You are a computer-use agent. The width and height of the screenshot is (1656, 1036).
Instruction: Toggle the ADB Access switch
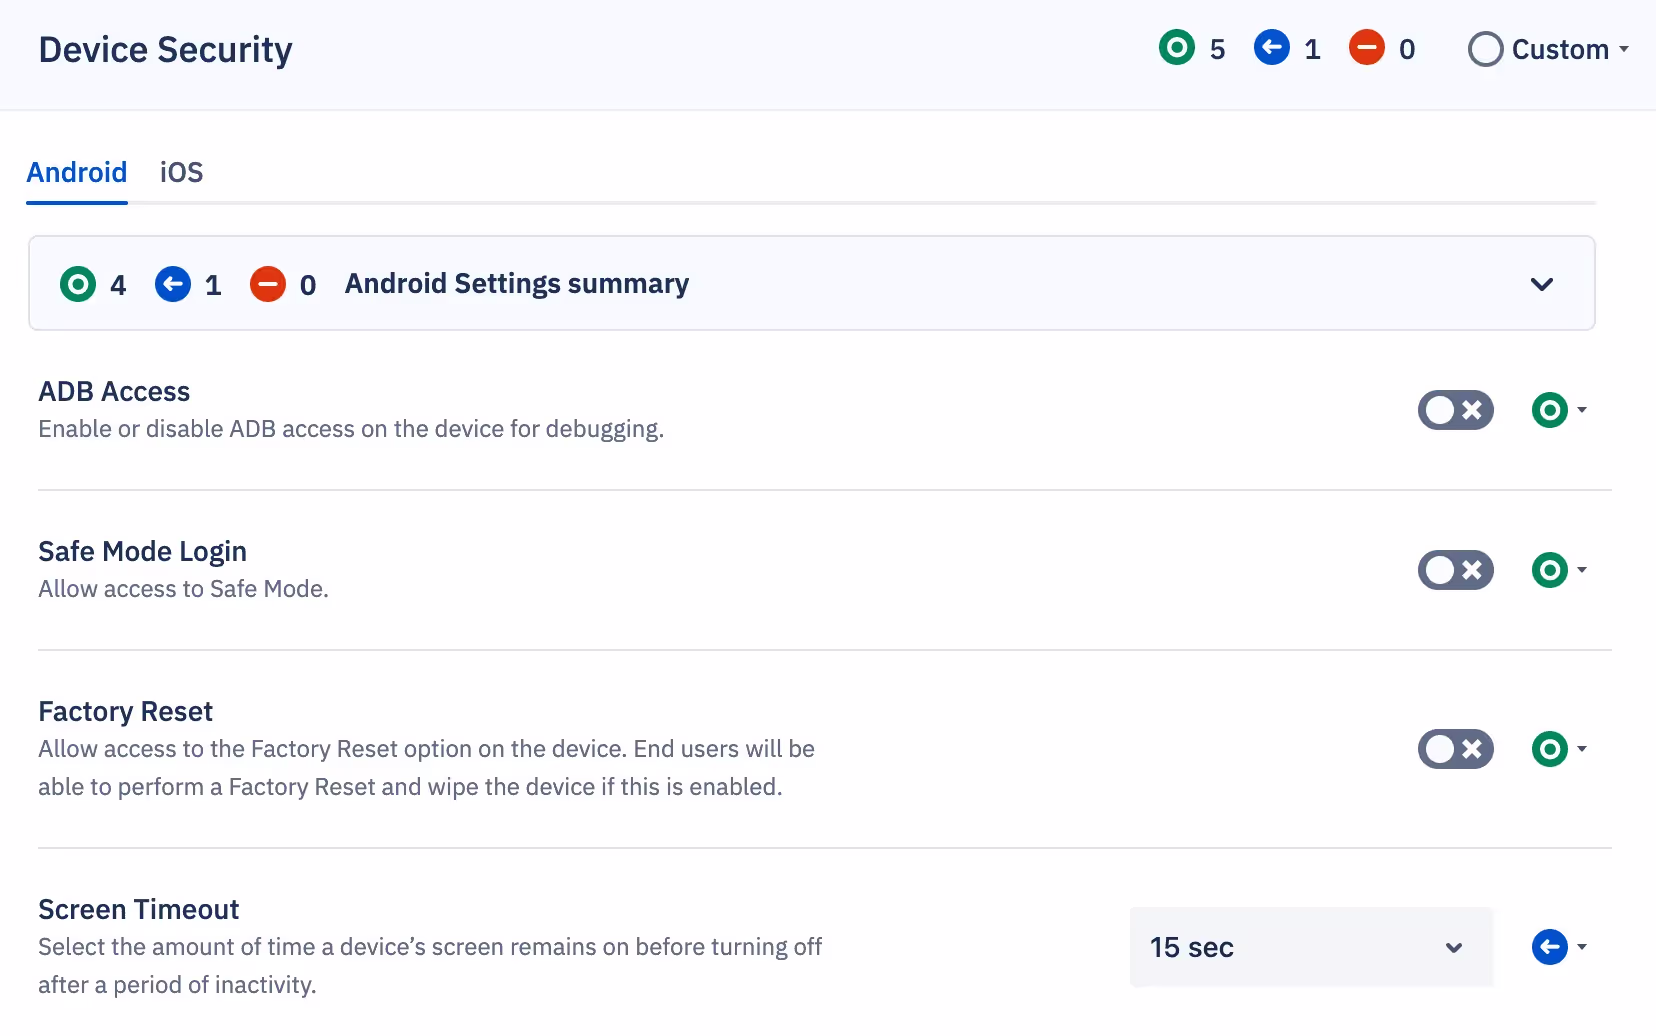point(1456,410)
